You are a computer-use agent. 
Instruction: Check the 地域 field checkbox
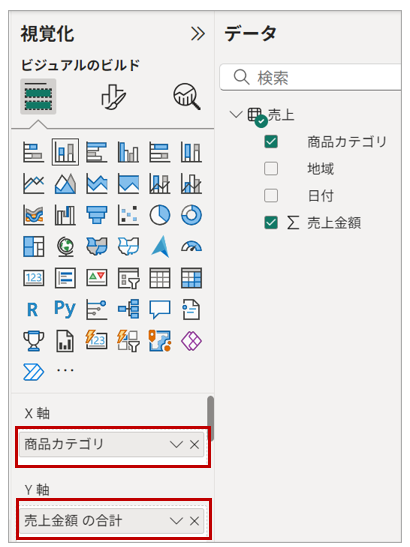[x=271, y=169]
